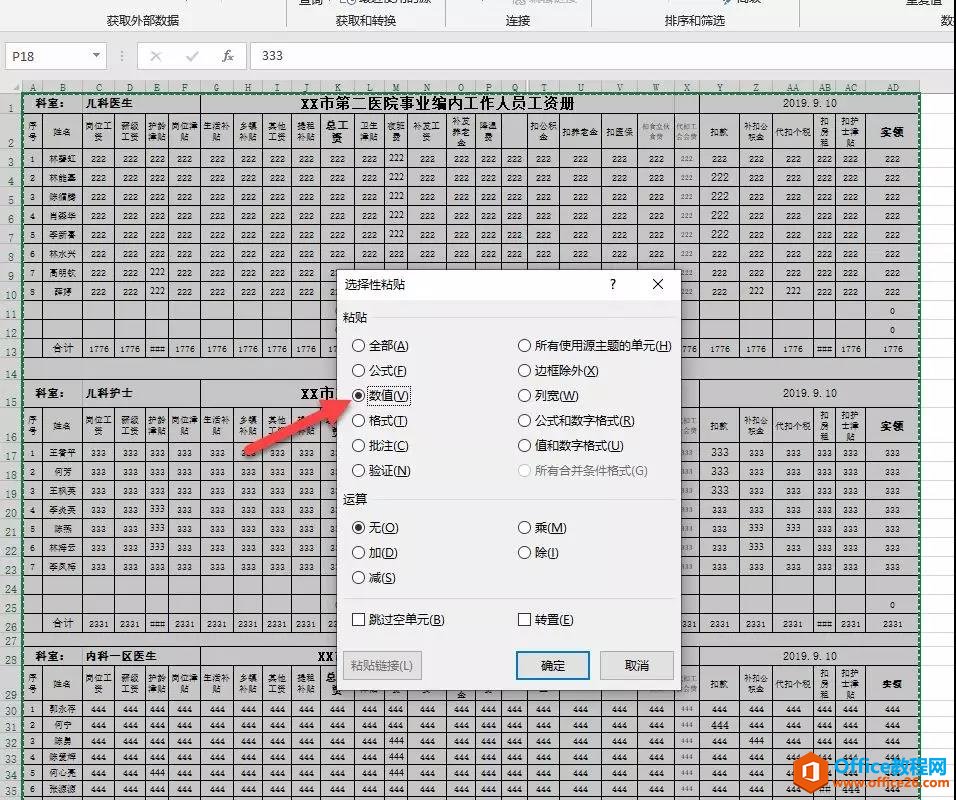Select the 列宽 paste option
The width and height of the screenshot is (956, 800).
(524, 395)
